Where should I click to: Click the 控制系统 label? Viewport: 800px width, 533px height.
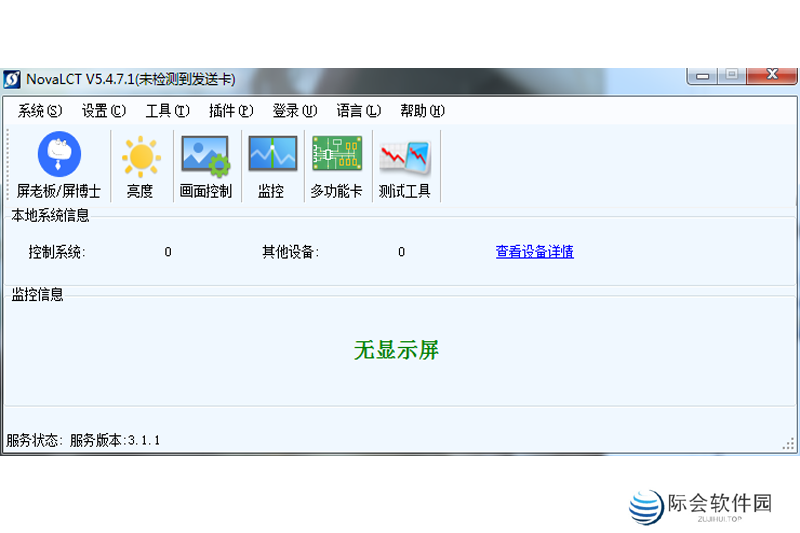[57, 251]
